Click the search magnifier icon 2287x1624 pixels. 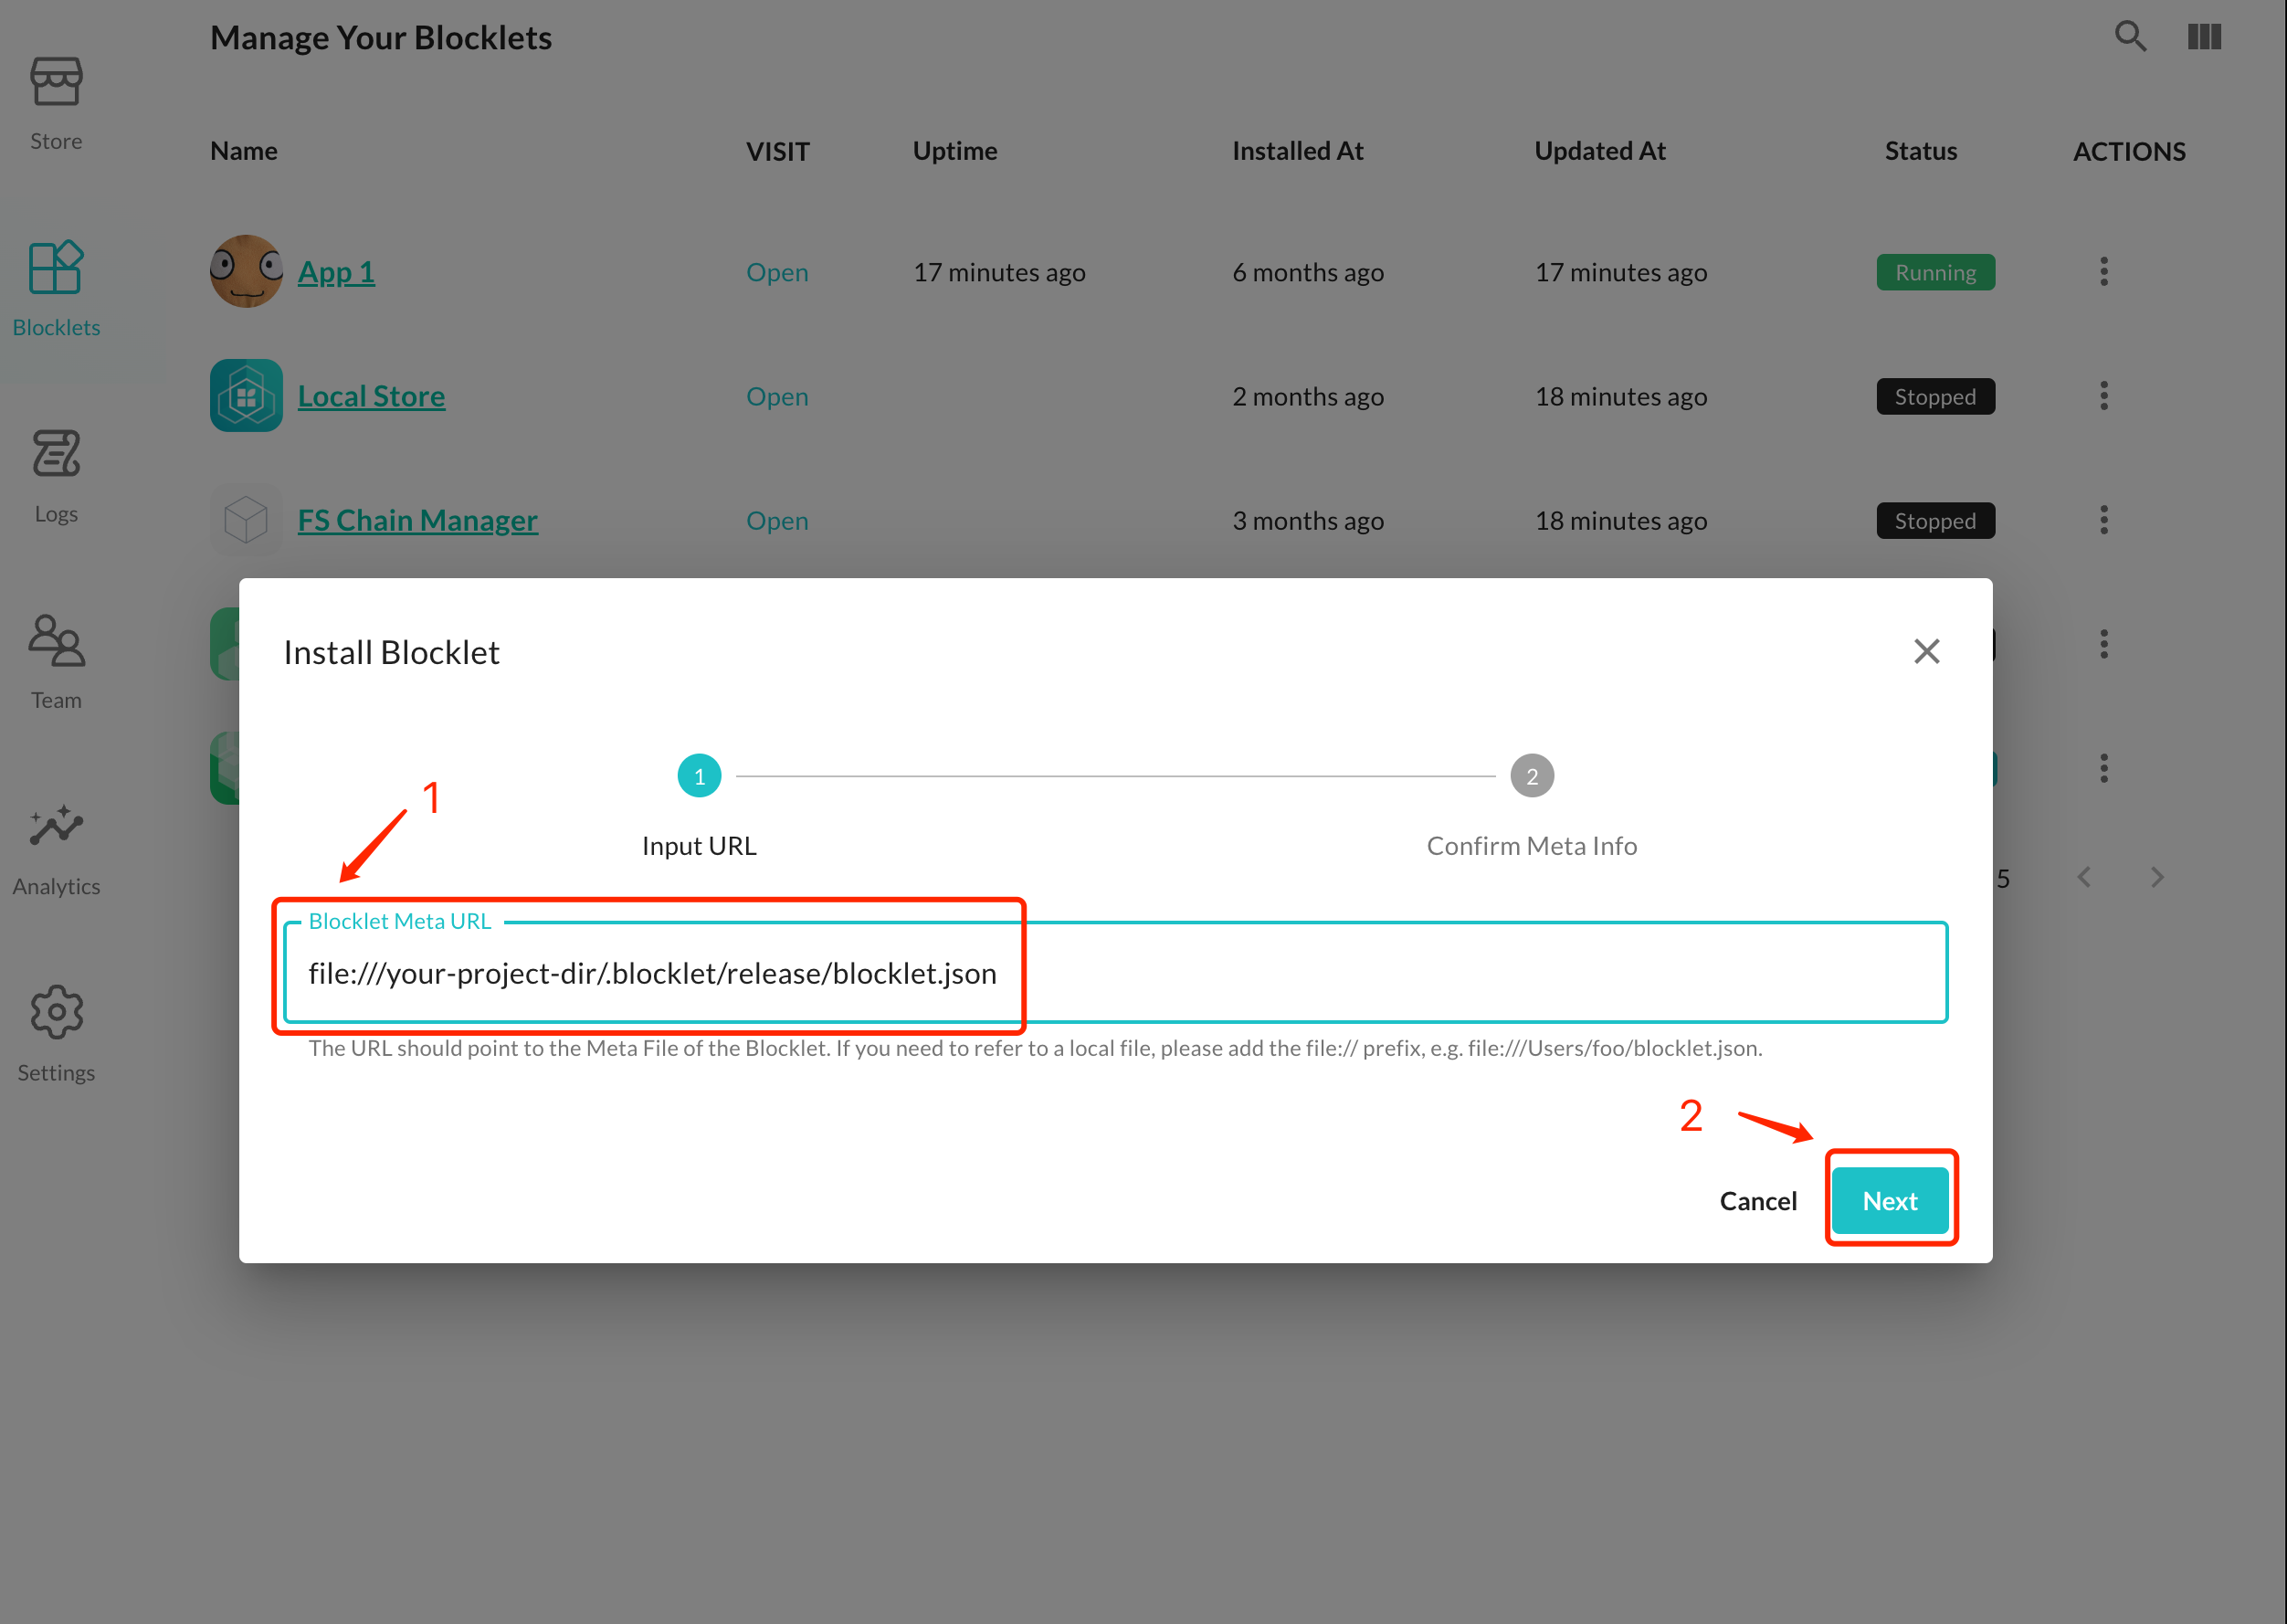[2130, 37]
